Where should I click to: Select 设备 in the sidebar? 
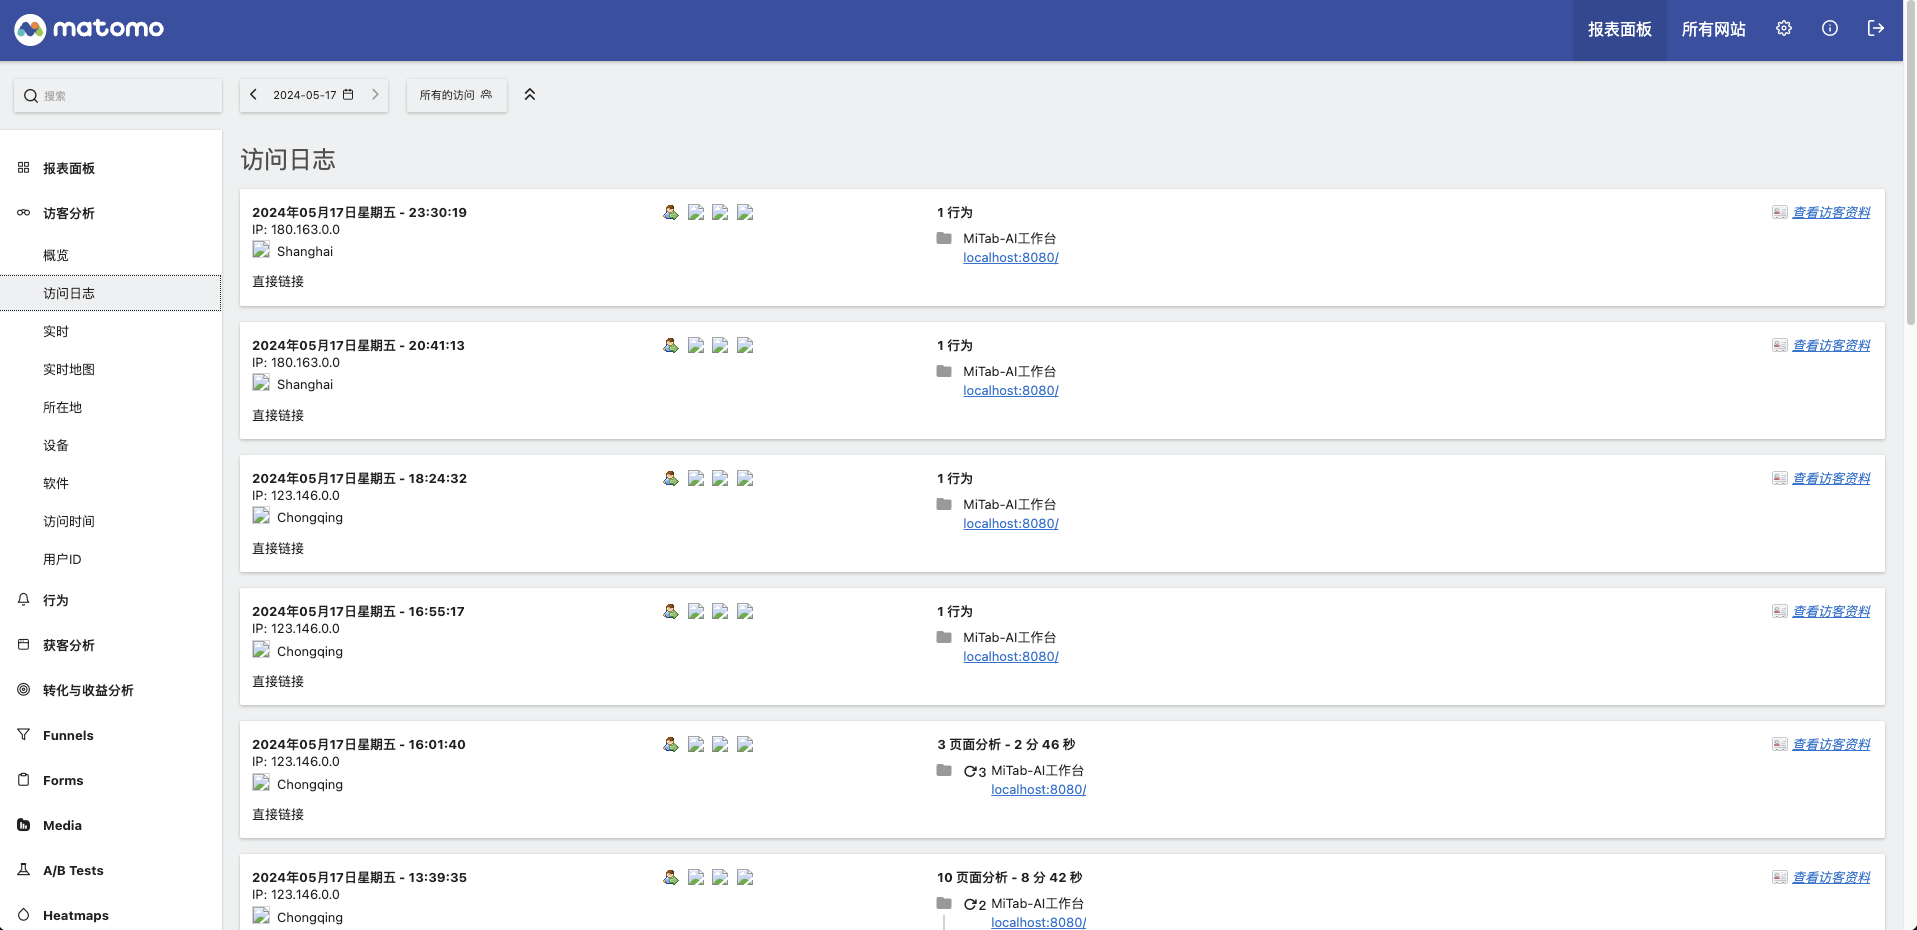click(56, 445)
